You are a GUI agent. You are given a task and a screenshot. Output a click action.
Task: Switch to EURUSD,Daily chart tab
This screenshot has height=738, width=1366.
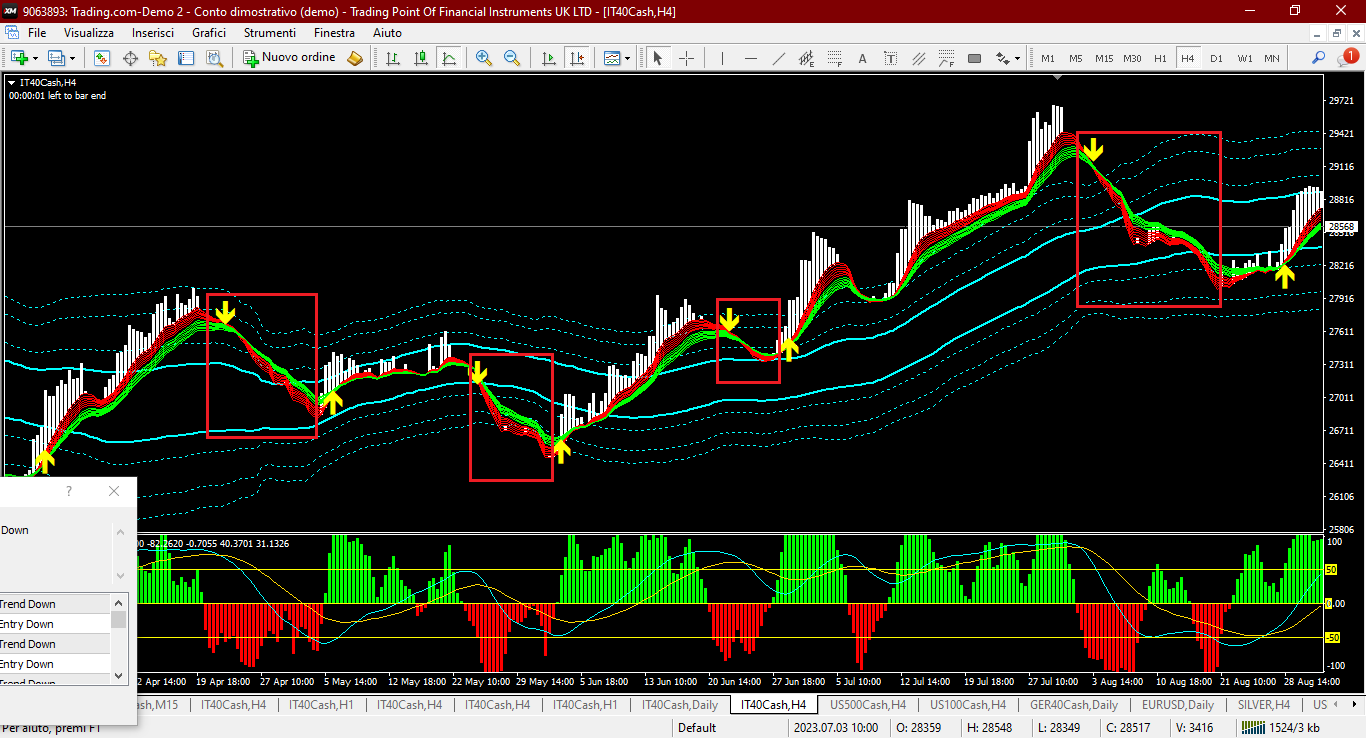pos(1178,705)
